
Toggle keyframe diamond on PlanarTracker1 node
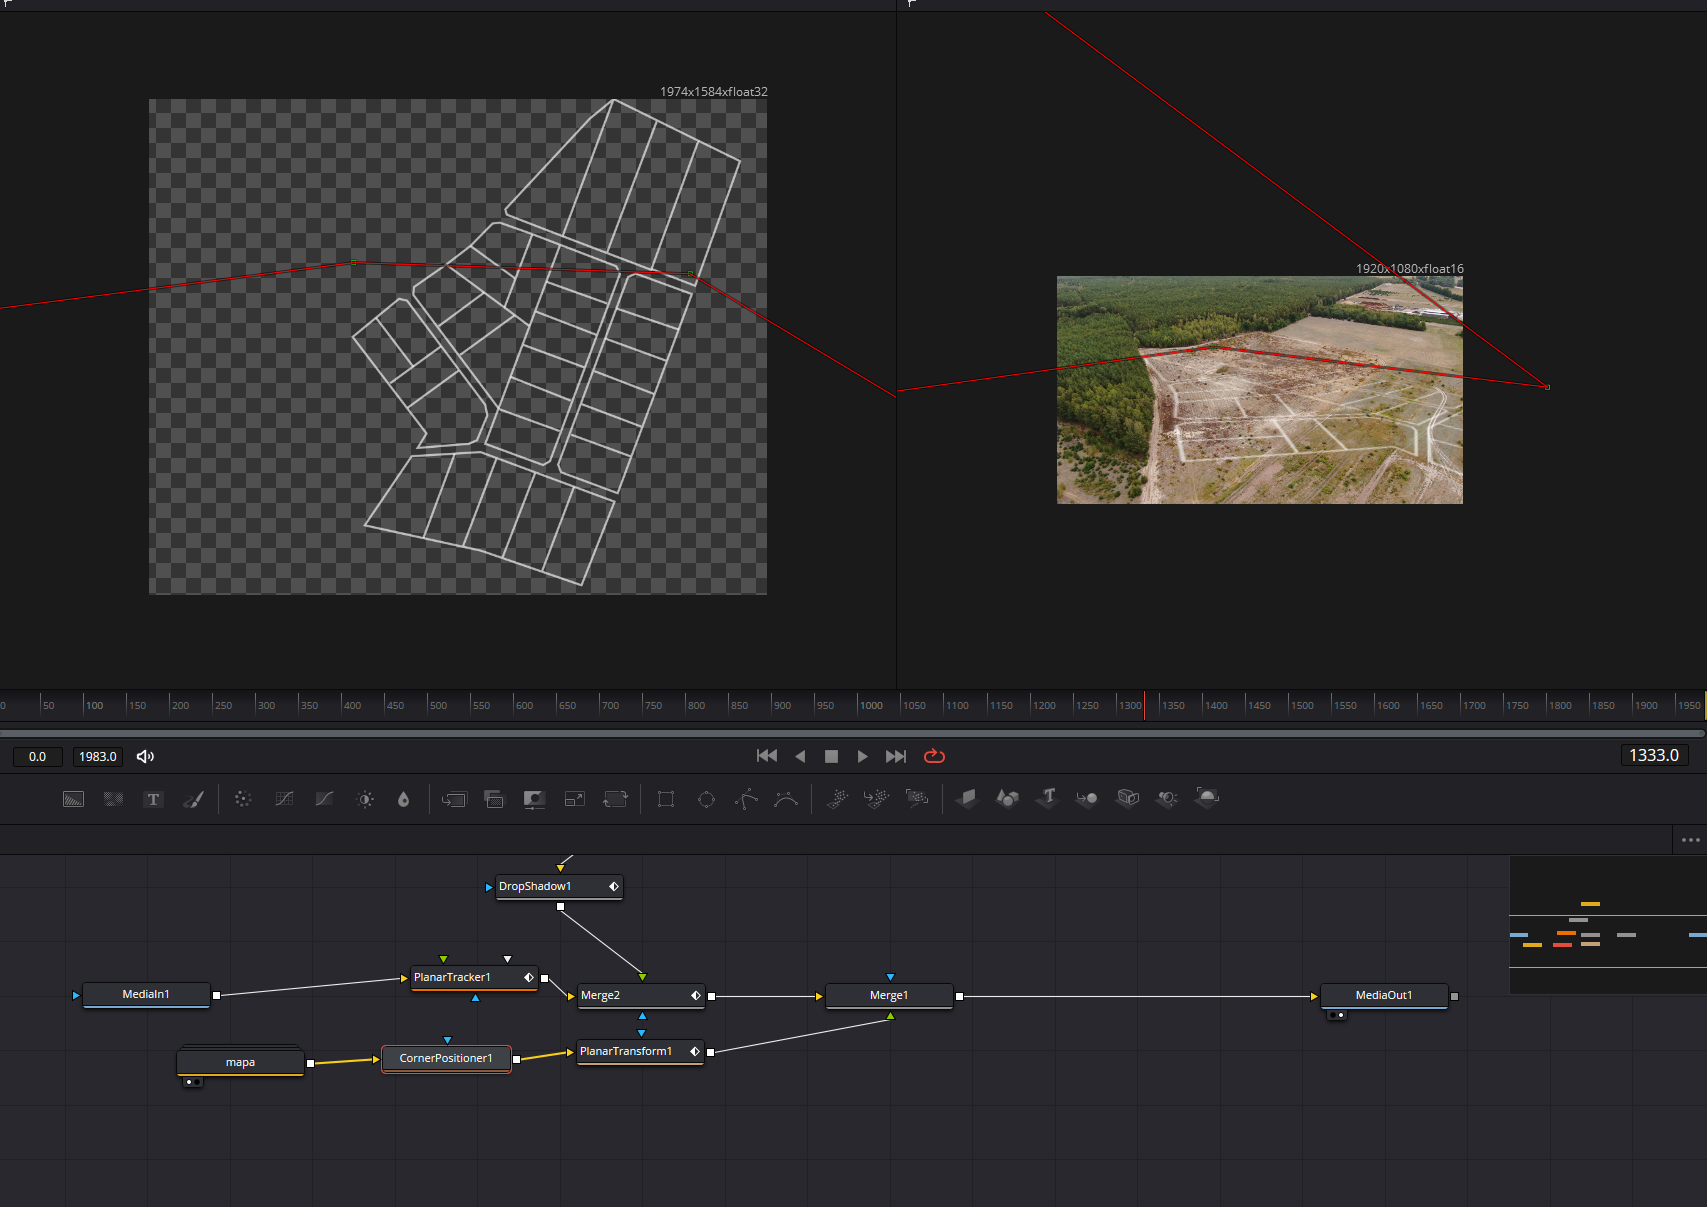pos(529,977)
